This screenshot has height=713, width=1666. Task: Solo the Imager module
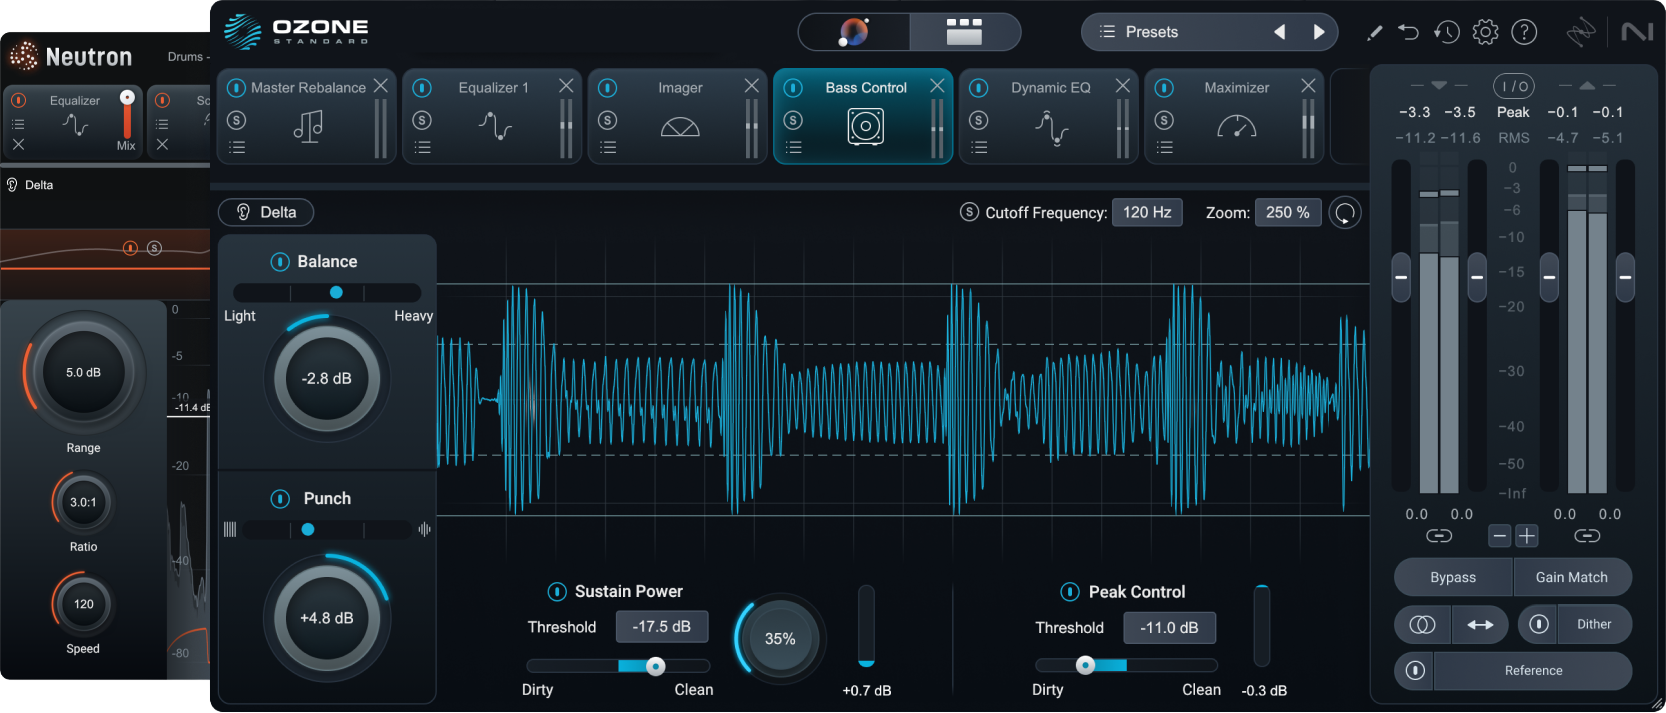pos(608,120)
